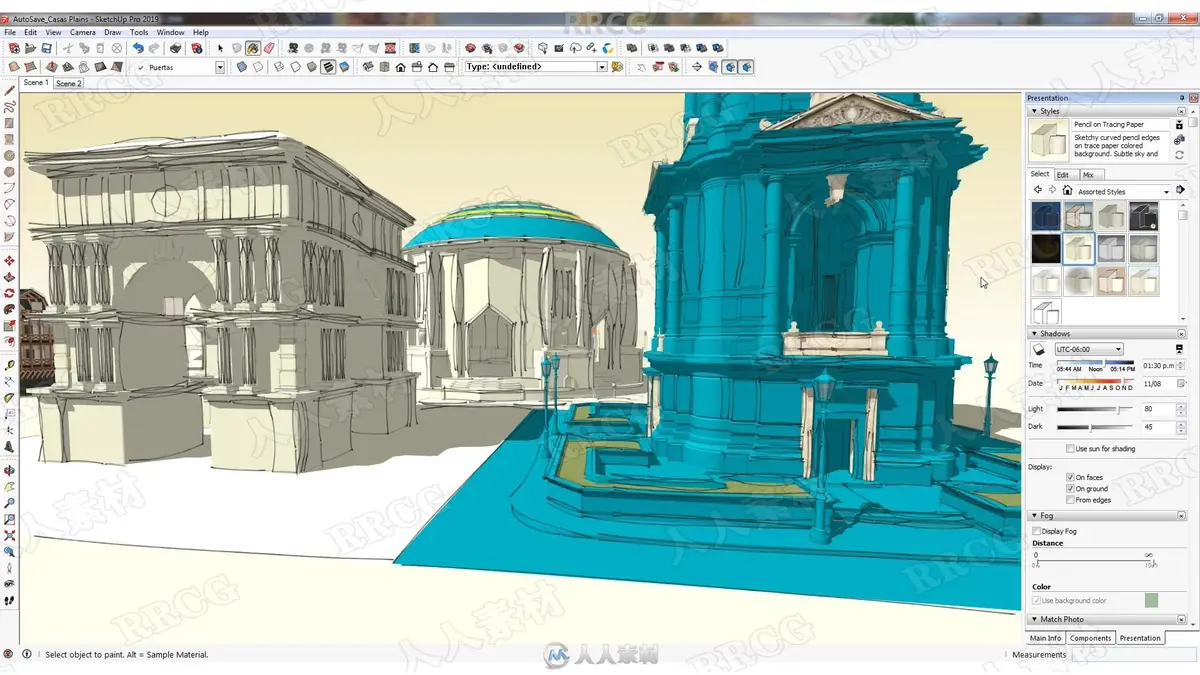
Task: Click Update style refresh icon in Styles
Action: (1180, 155)
